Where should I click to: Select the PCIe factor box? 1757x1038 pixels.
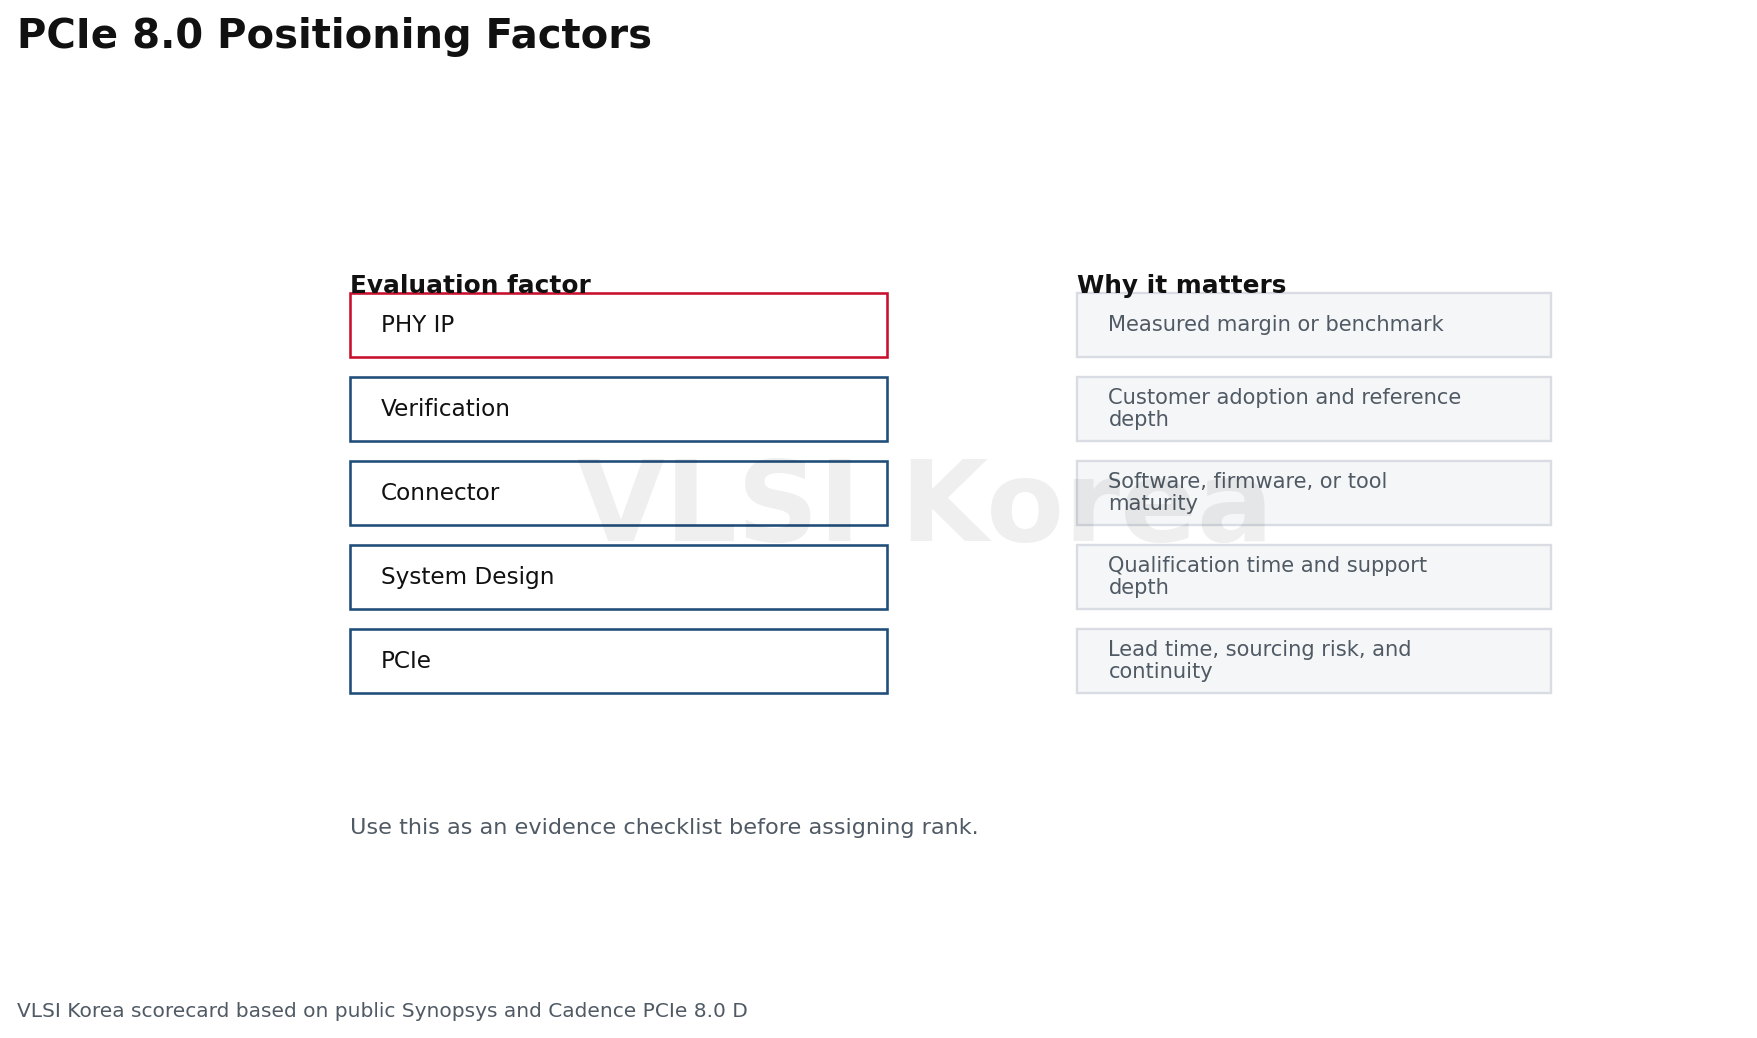point(618,661)
